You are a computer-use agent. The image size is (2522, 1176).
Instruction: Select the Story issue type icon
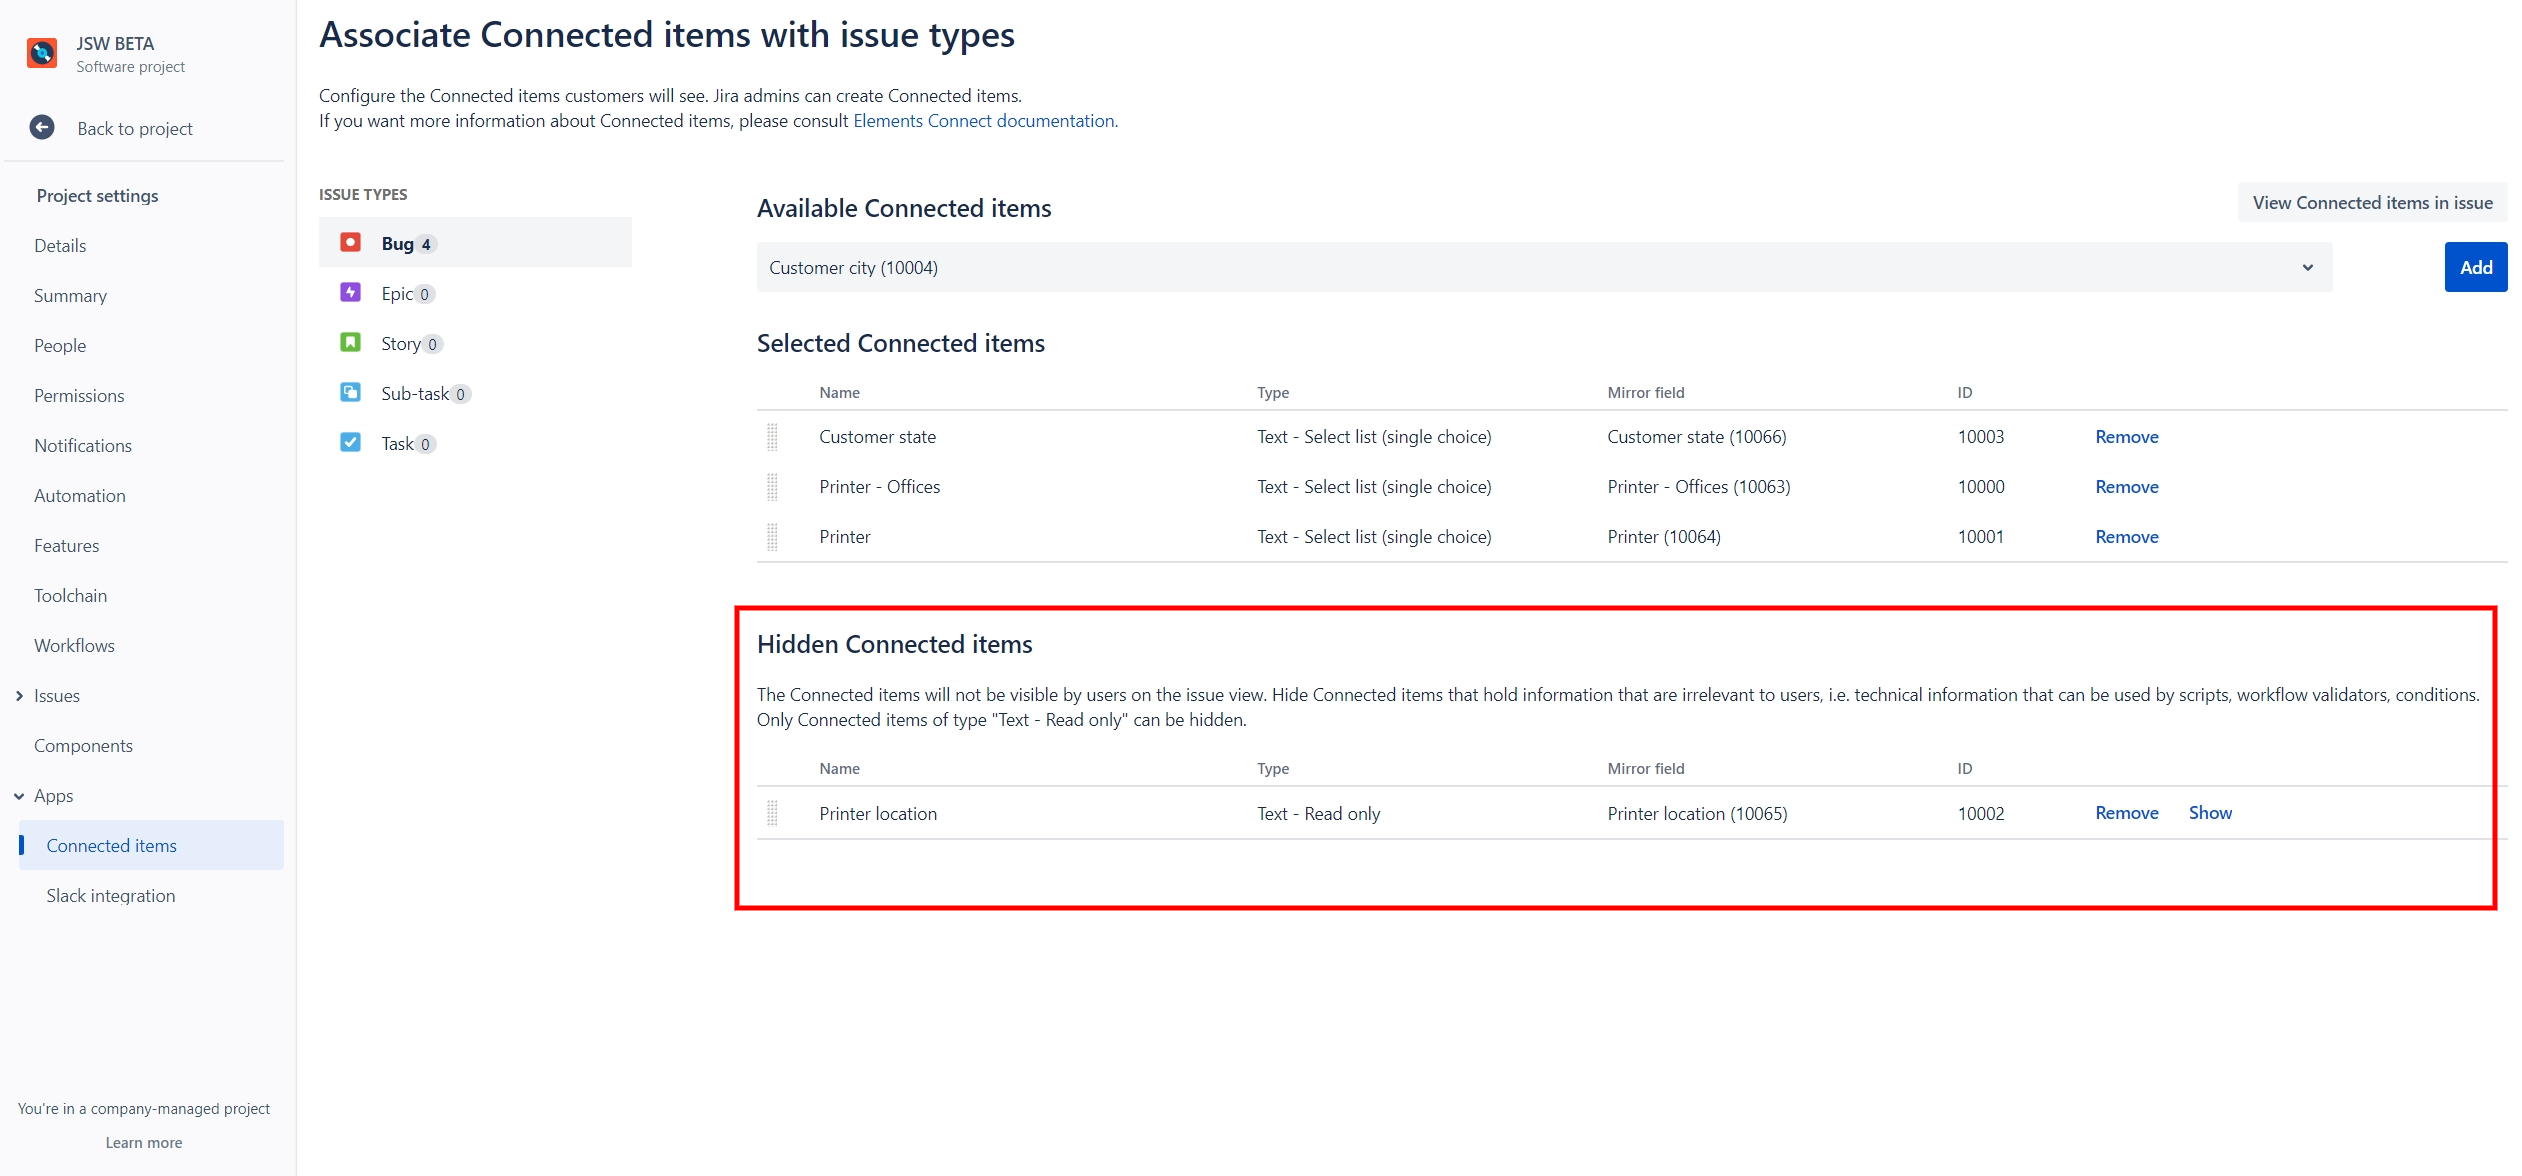pyautogui.click(x=350, y=343)
